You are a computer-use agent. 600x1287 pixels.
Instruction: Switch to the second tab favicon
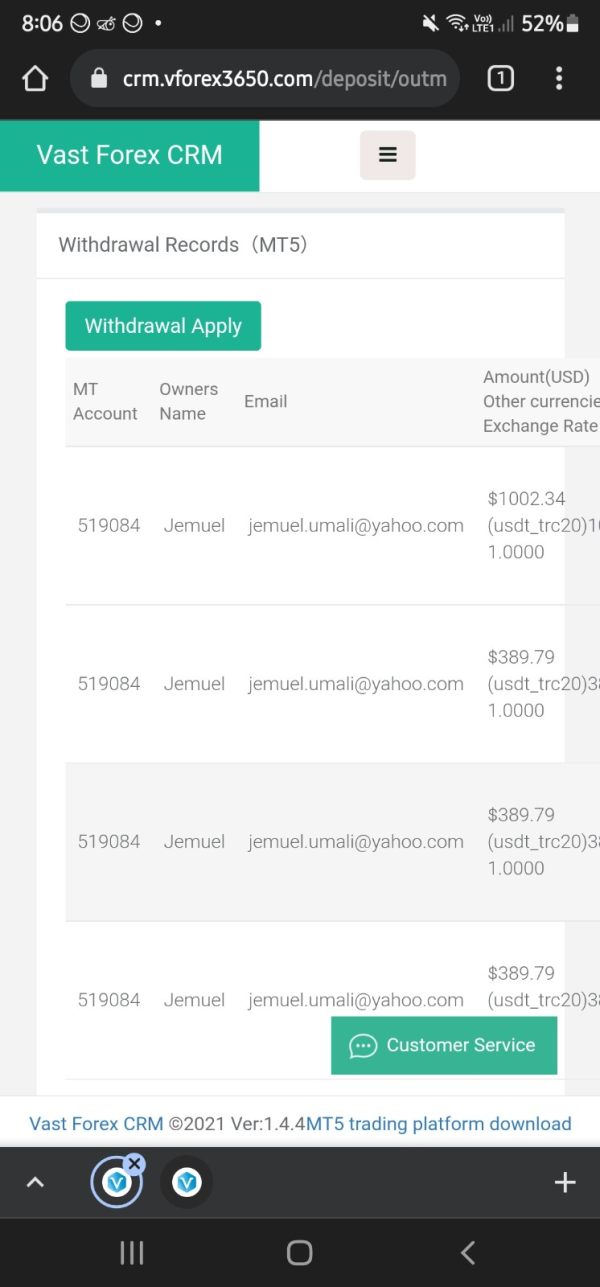tap(186, 1183)
